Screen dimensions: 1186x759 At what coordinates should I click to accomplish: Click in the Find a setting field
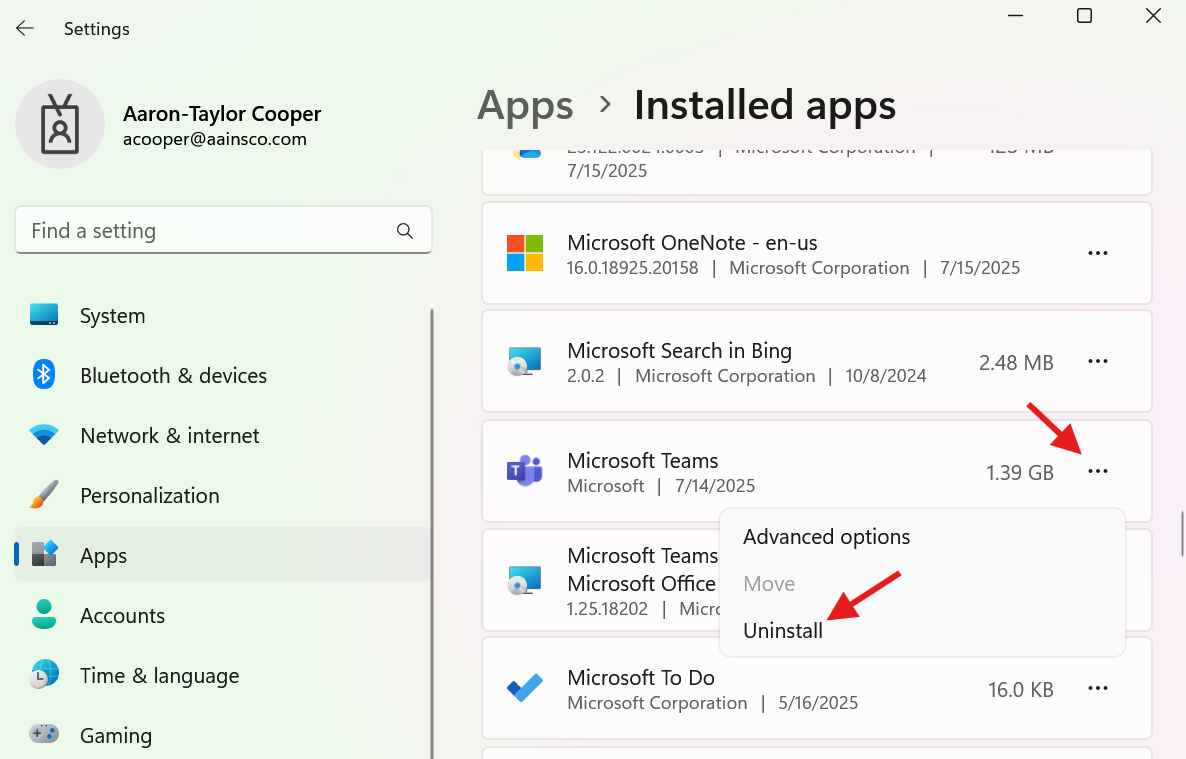(x=200, y=231)
